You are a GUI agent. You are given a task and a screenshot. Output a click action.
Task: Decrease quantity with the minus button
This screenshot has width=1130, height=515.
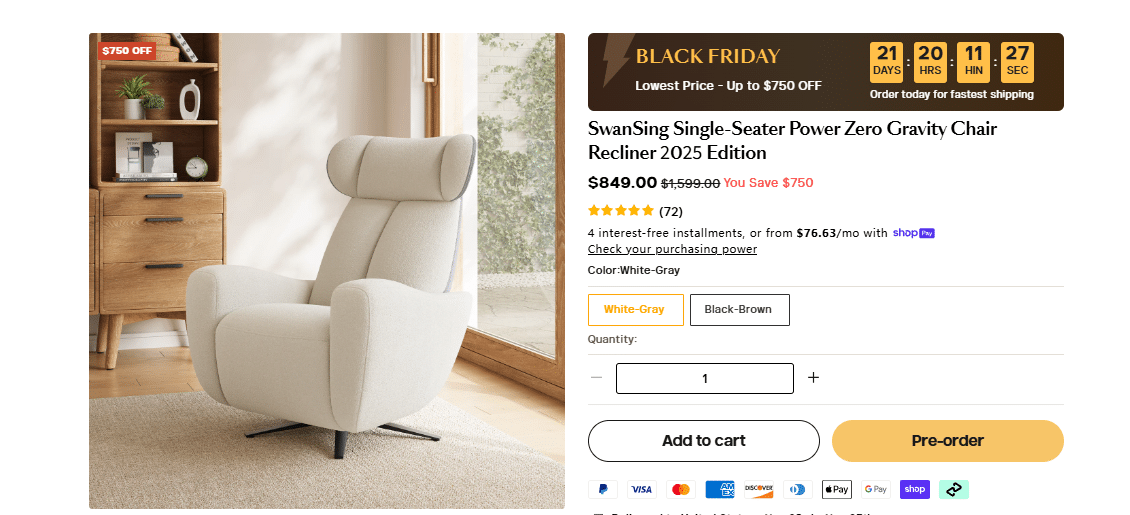click(597, 378)
